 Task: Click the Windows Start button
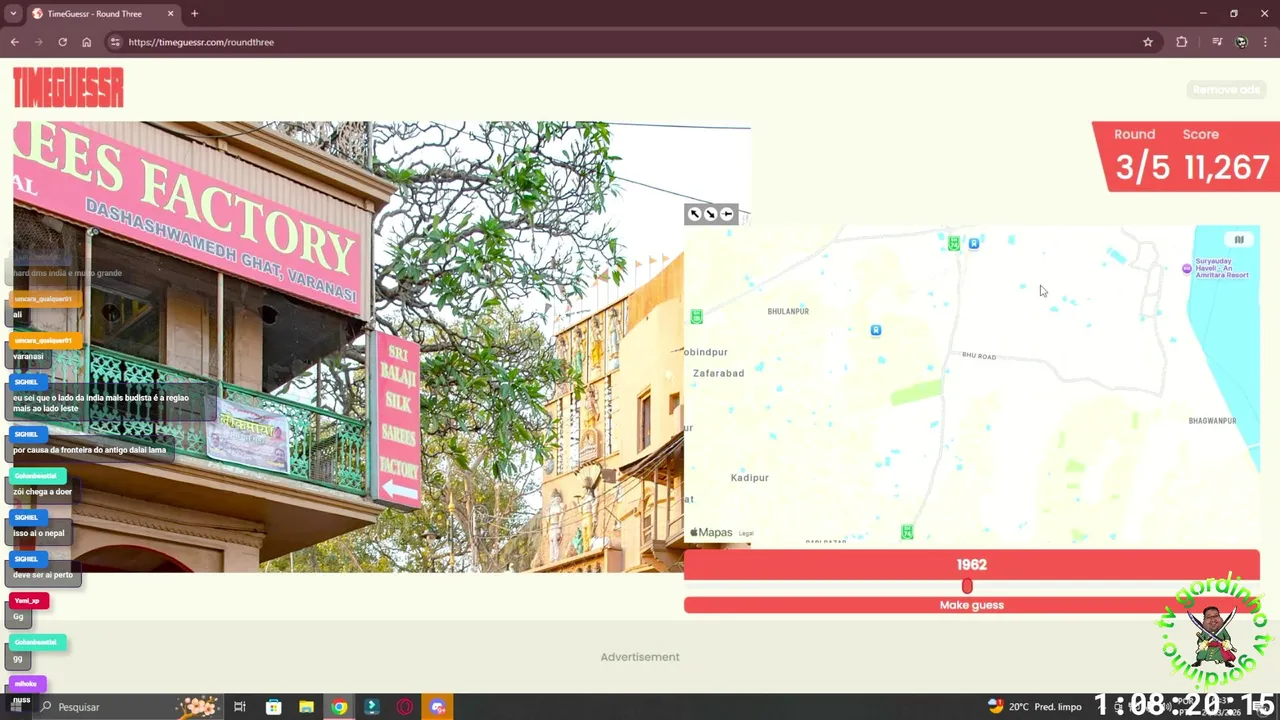[15, 707]
